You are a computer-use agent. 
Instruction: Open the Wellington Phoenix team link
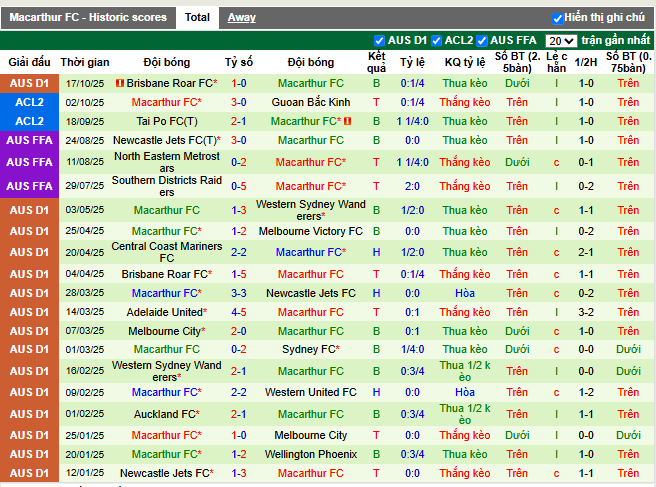point(310,454)
